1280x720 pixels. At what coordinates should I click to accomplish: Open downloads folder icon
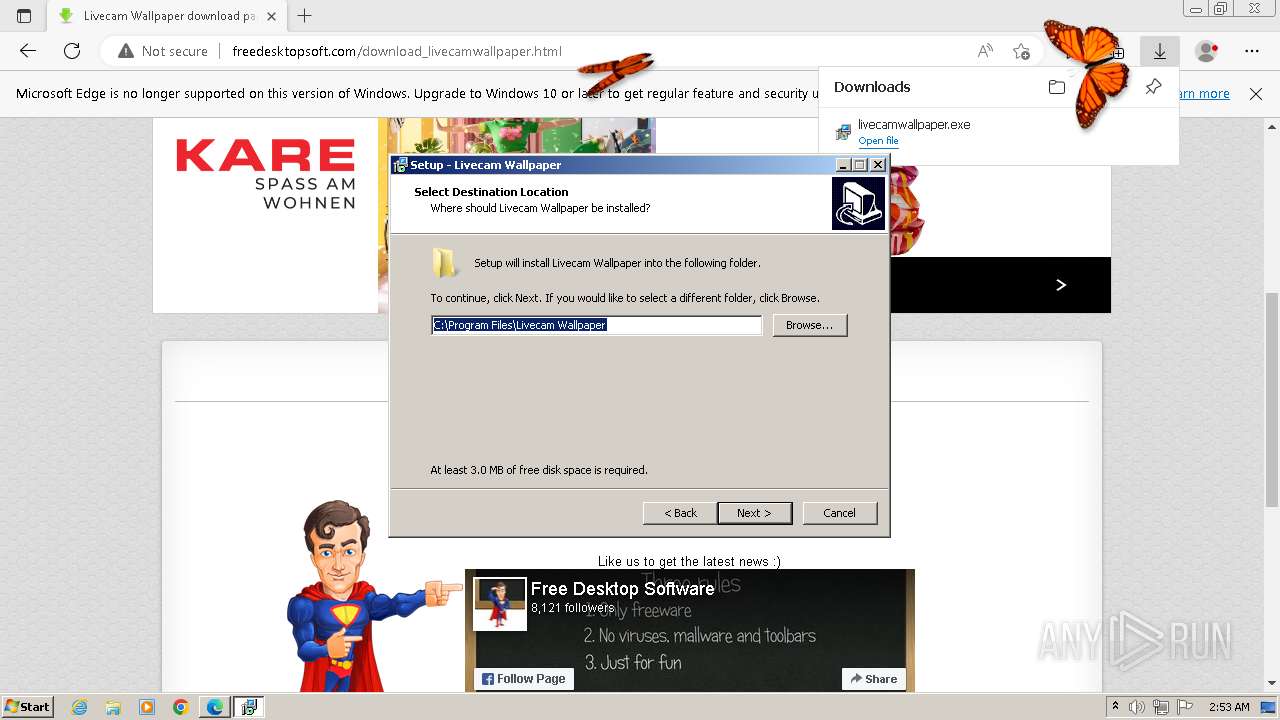pyautogui.click(x=1056, y=87)
